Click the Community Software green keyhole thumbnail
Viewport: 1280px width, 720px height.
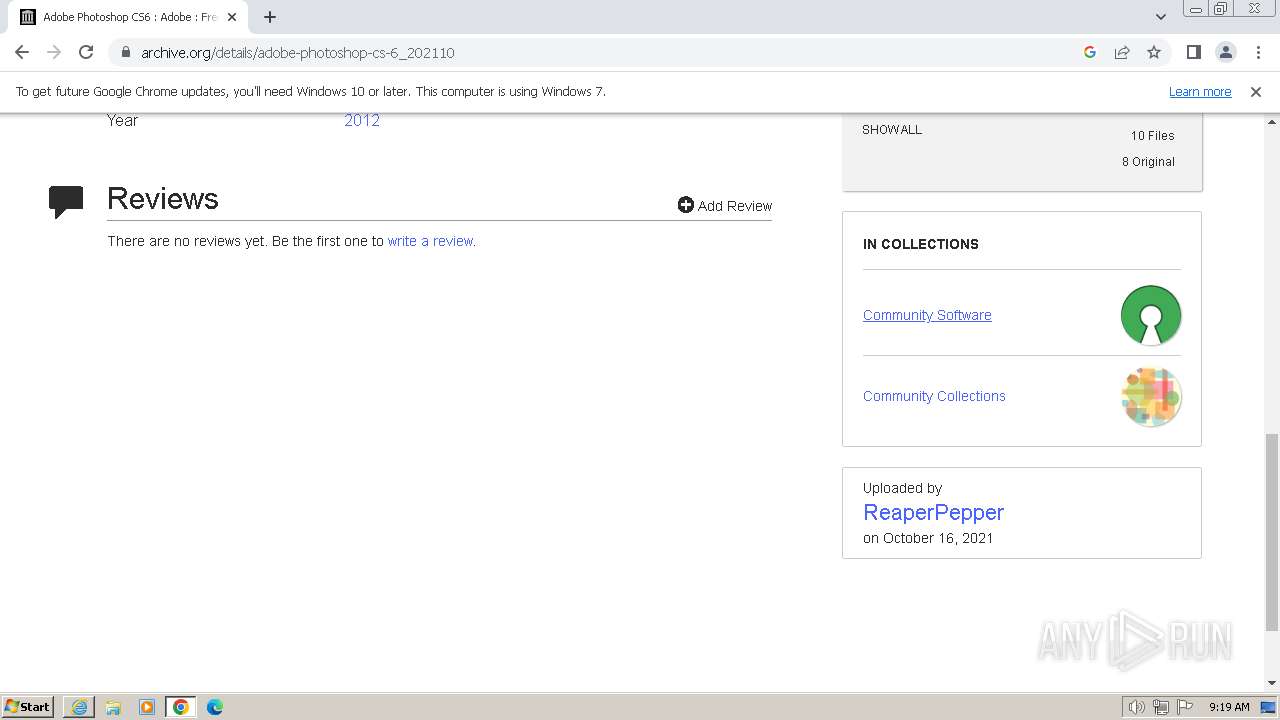1151,315
